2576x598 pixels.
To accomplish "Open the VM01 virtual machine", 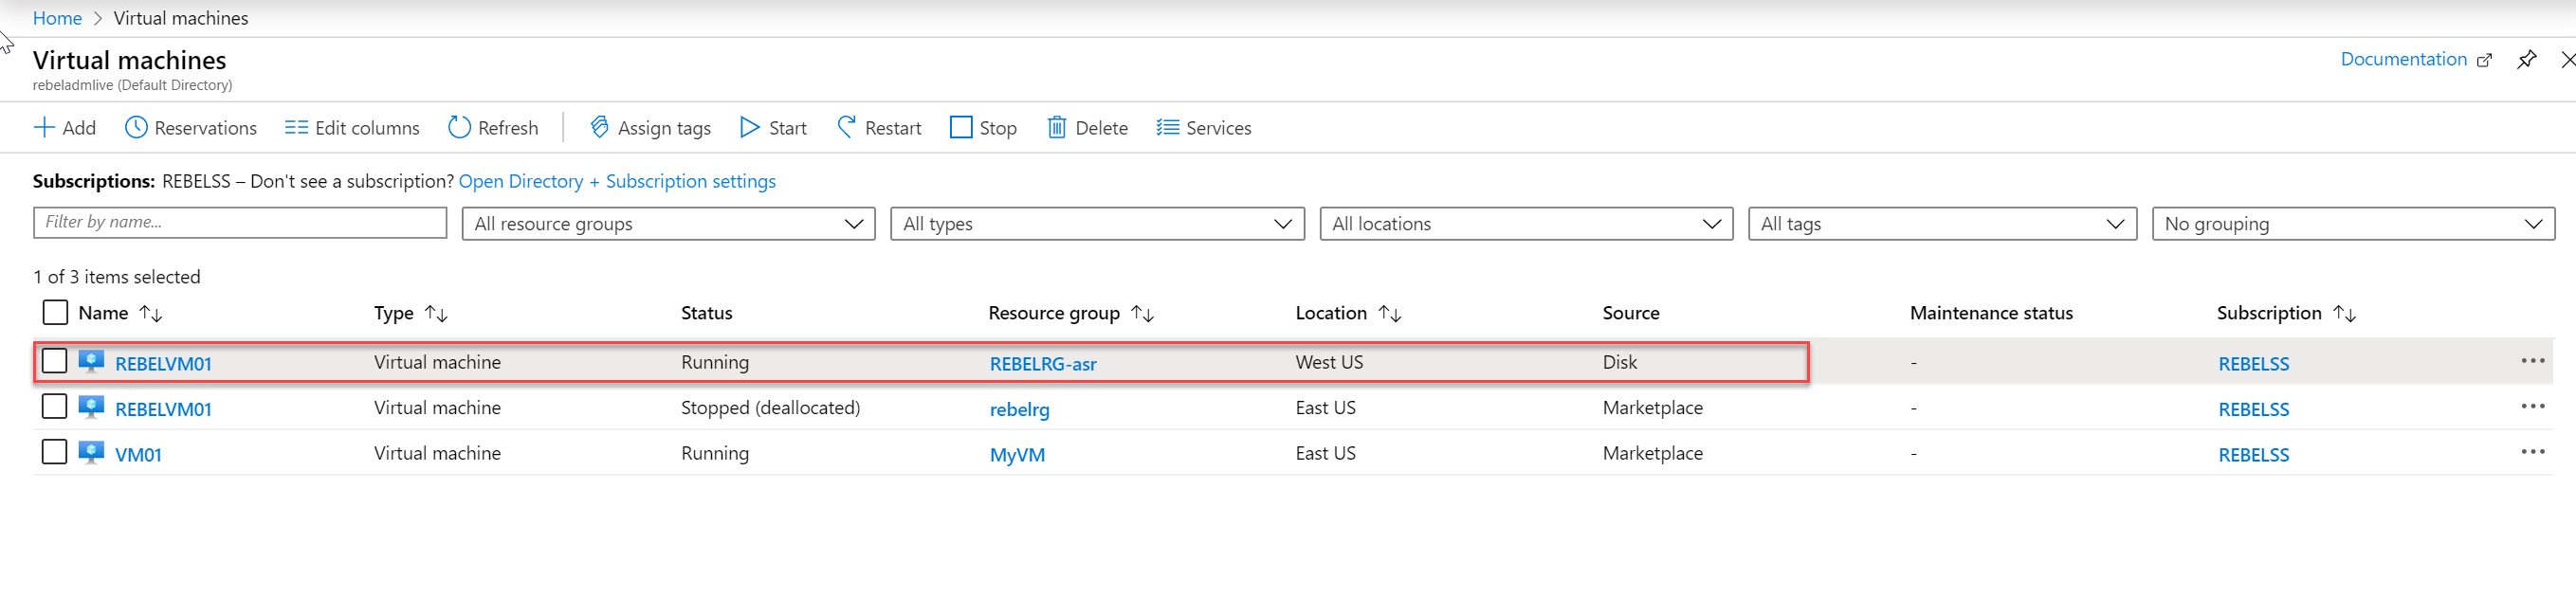I will [138, 455].
